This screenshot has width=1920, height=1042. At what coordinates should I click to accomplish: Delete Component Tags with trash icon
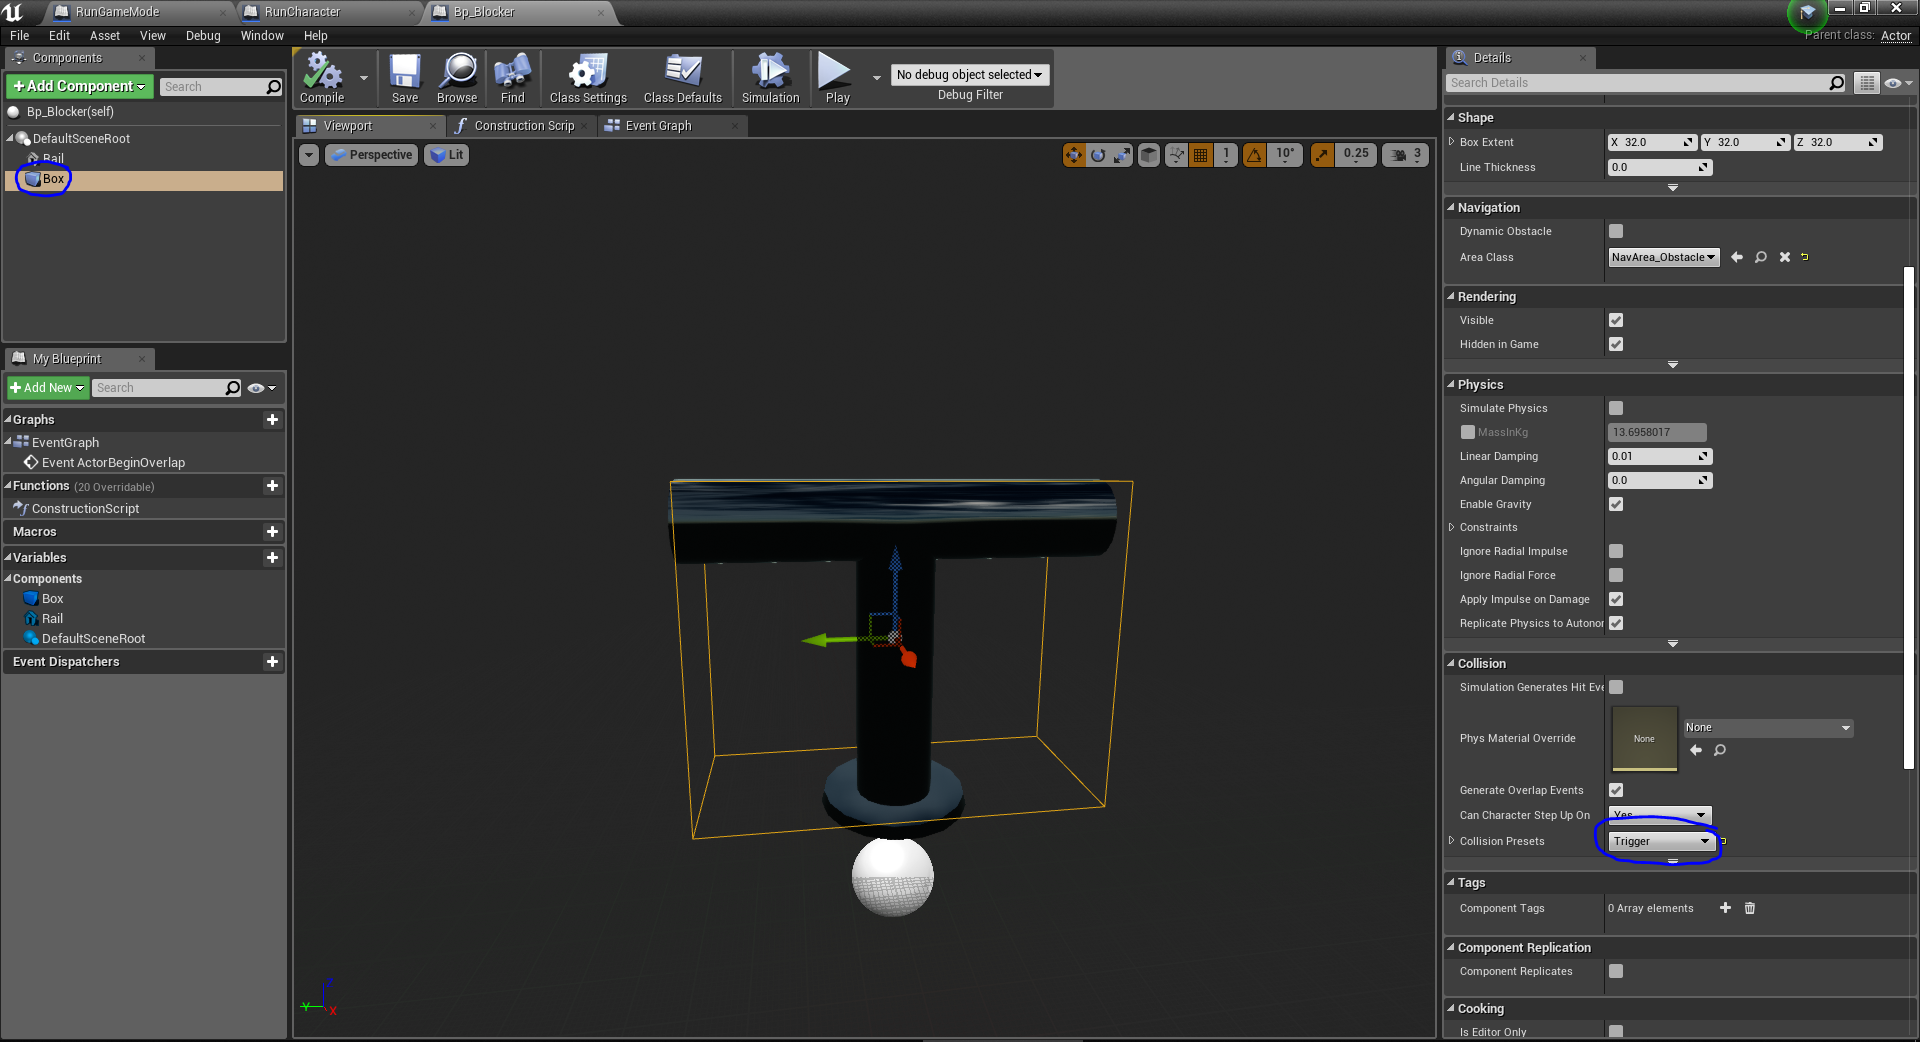coord(1750,908)
